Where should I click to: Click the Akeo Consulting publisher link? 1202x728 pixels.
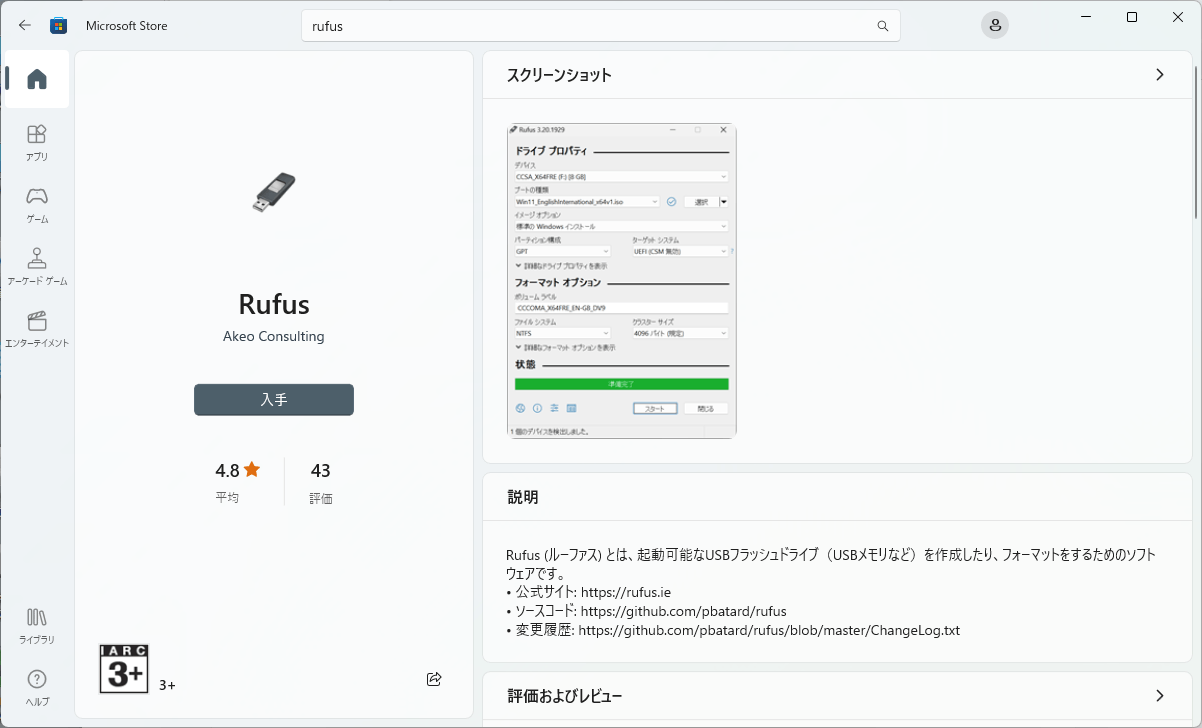tap(274, 336)
